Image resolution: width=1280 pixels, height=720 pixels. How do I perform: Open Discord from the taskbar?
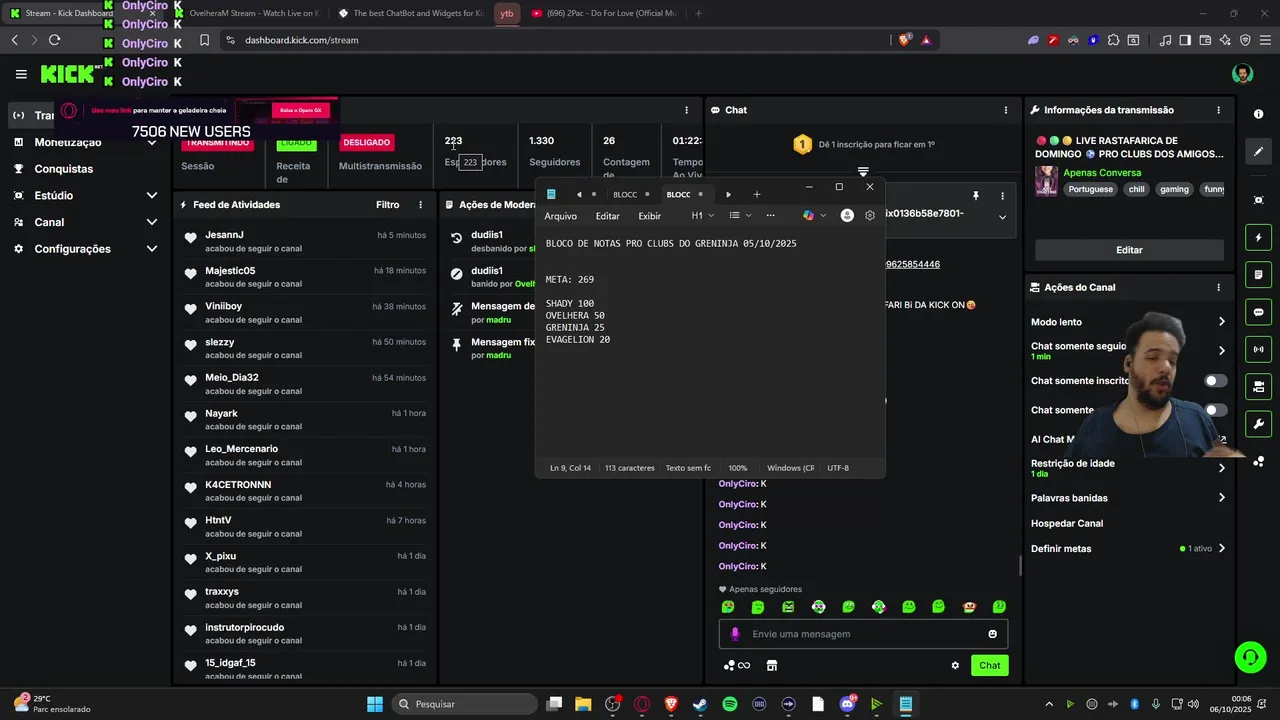(848, 704)
